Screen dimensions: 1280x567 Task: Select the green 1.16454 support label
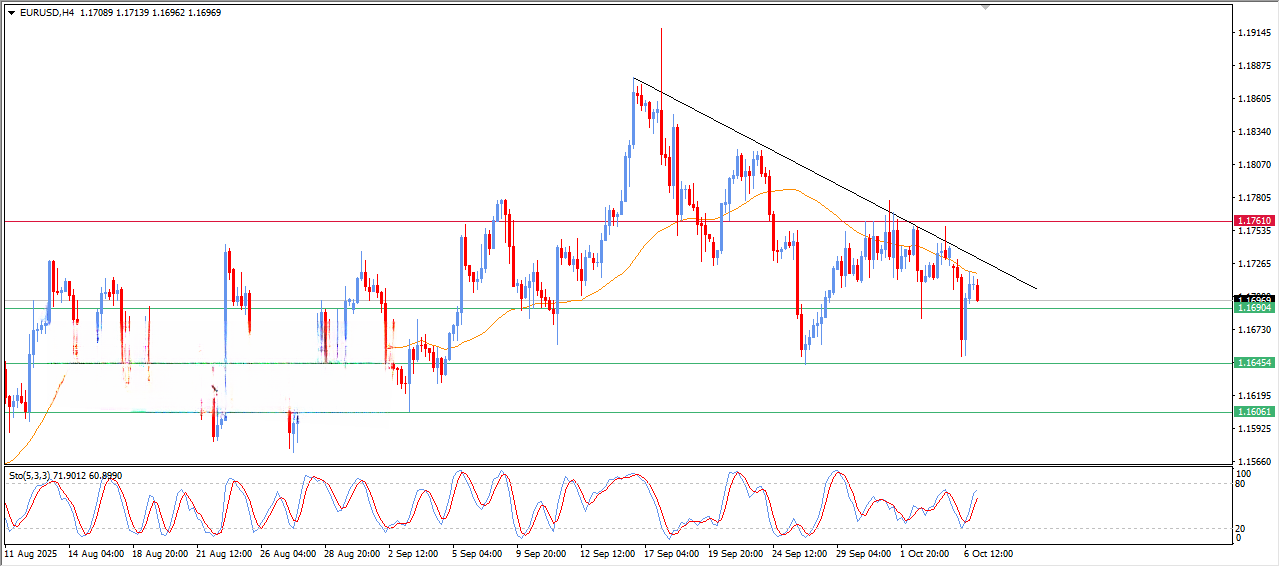[x=1254, y=363]
